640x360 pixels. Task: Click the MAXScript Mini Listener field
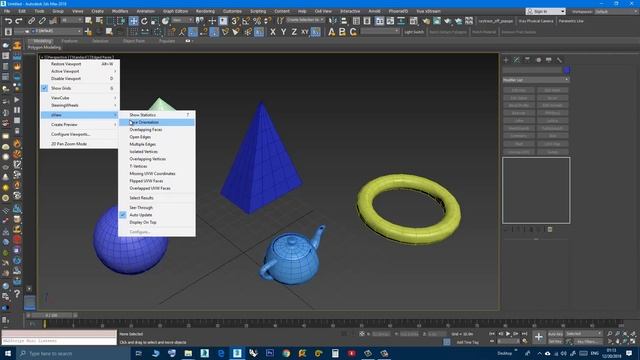pos(59,341)
